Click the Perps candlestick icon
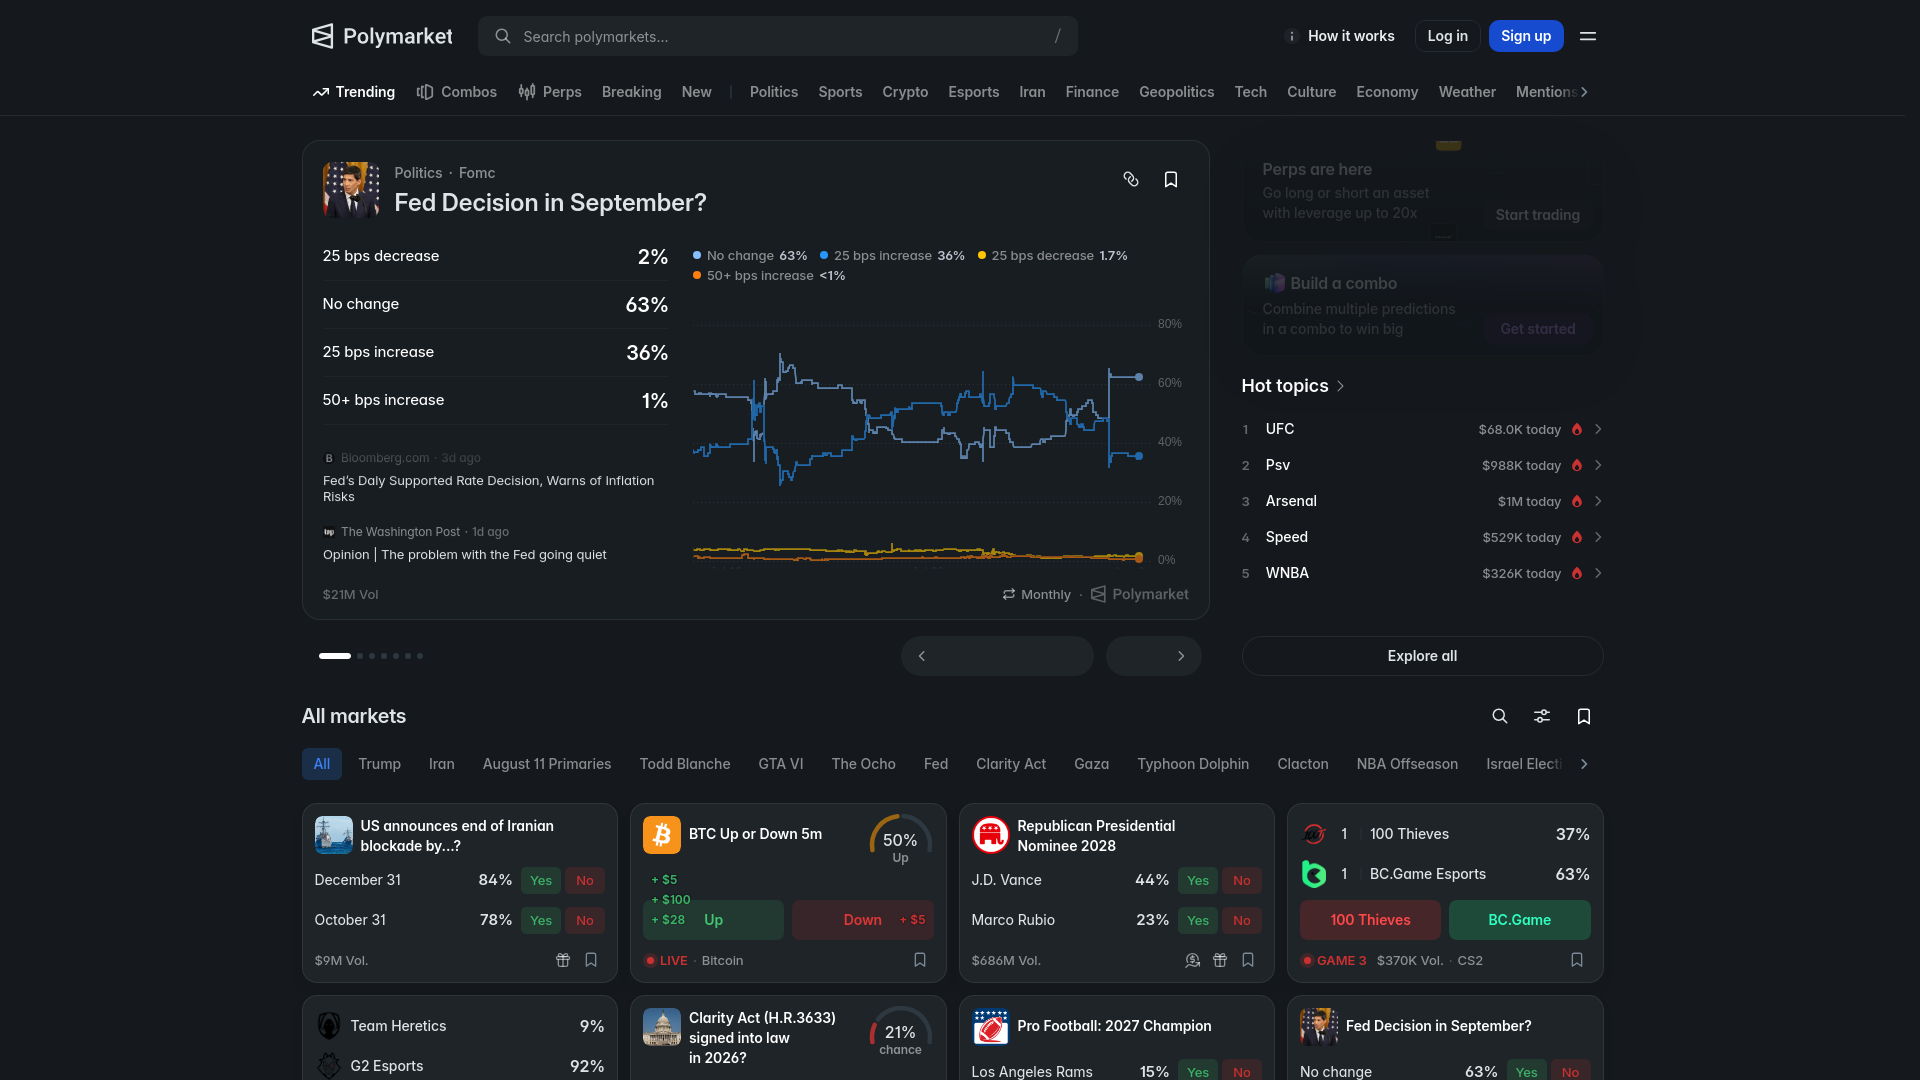 tap(527, 92)
